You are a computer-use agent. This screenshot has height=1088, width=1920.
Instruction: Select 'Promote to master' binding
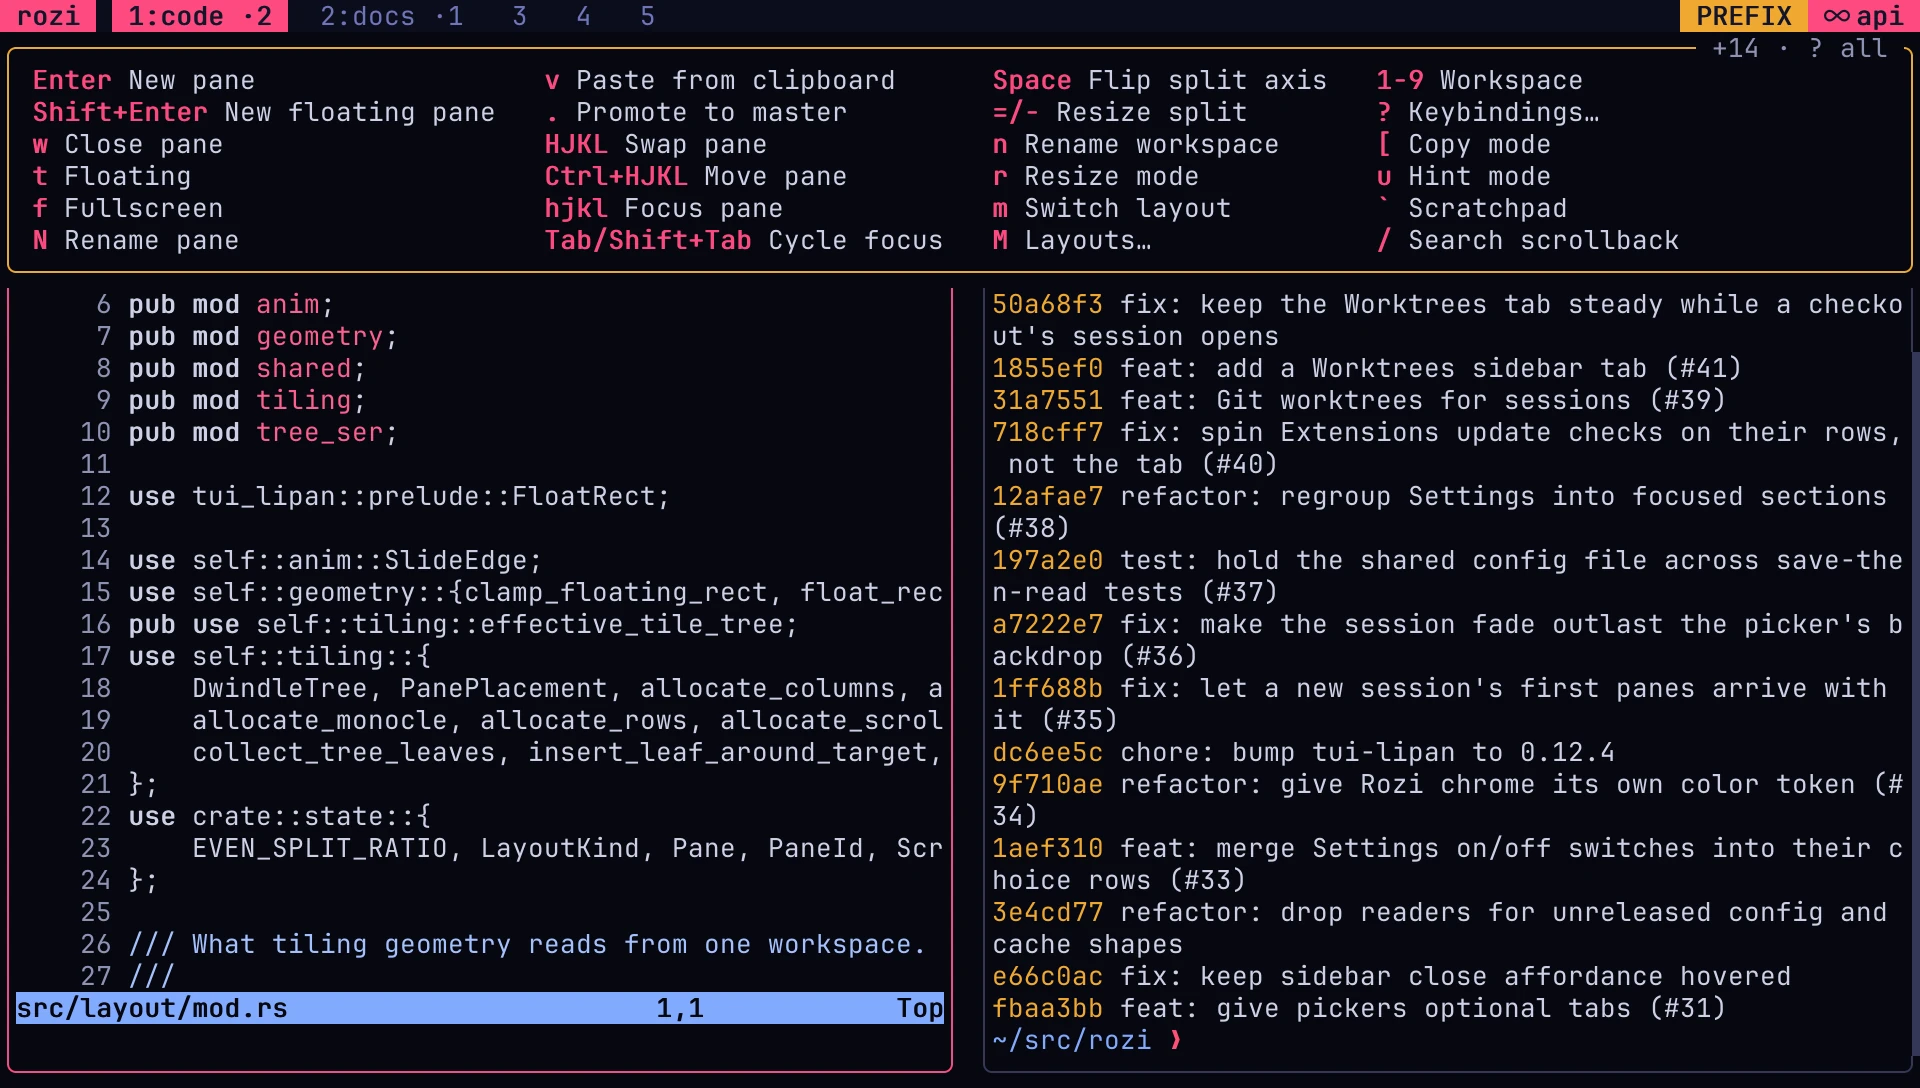pos(696,112)
